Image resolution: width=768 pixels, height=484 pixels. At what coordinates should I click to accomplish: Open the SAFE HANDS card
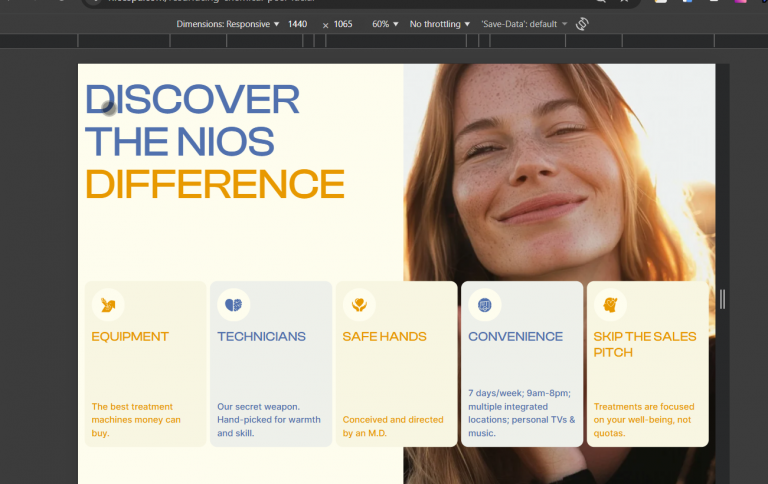(384, 337)
